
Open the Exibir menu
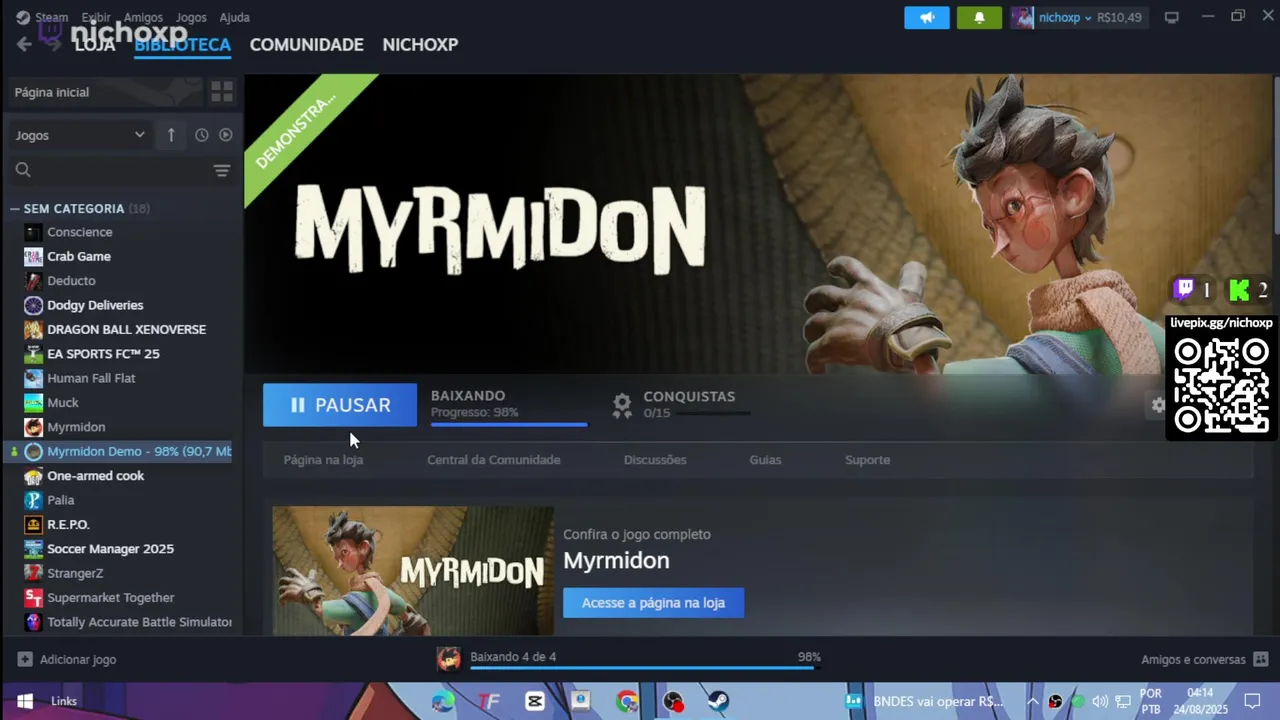96,17
